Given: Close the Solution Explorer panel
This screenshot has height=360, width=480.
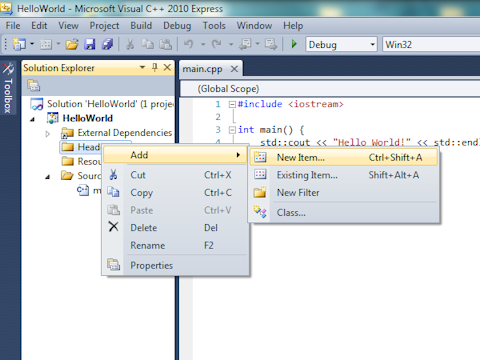Looking at the screenshot, I should click(167, 68).
